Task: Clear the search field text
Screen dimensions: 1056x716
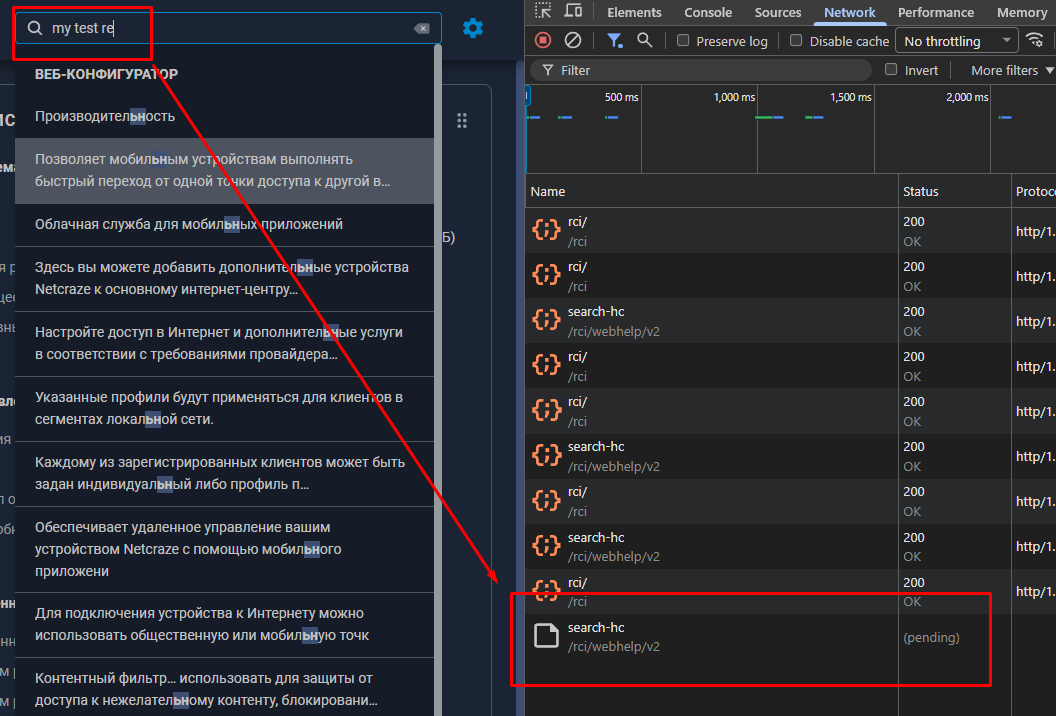Action: (422, 29)
